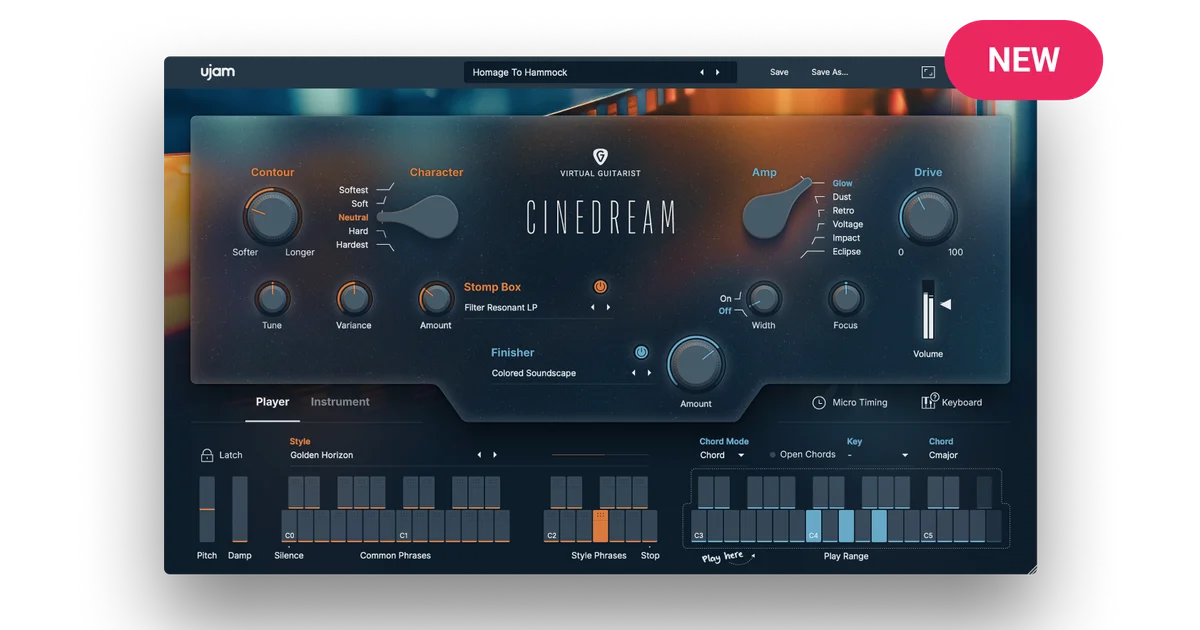Choose previous Finisher preset arrow
The height and width of the screenshot is (630, 1200).
633,373
